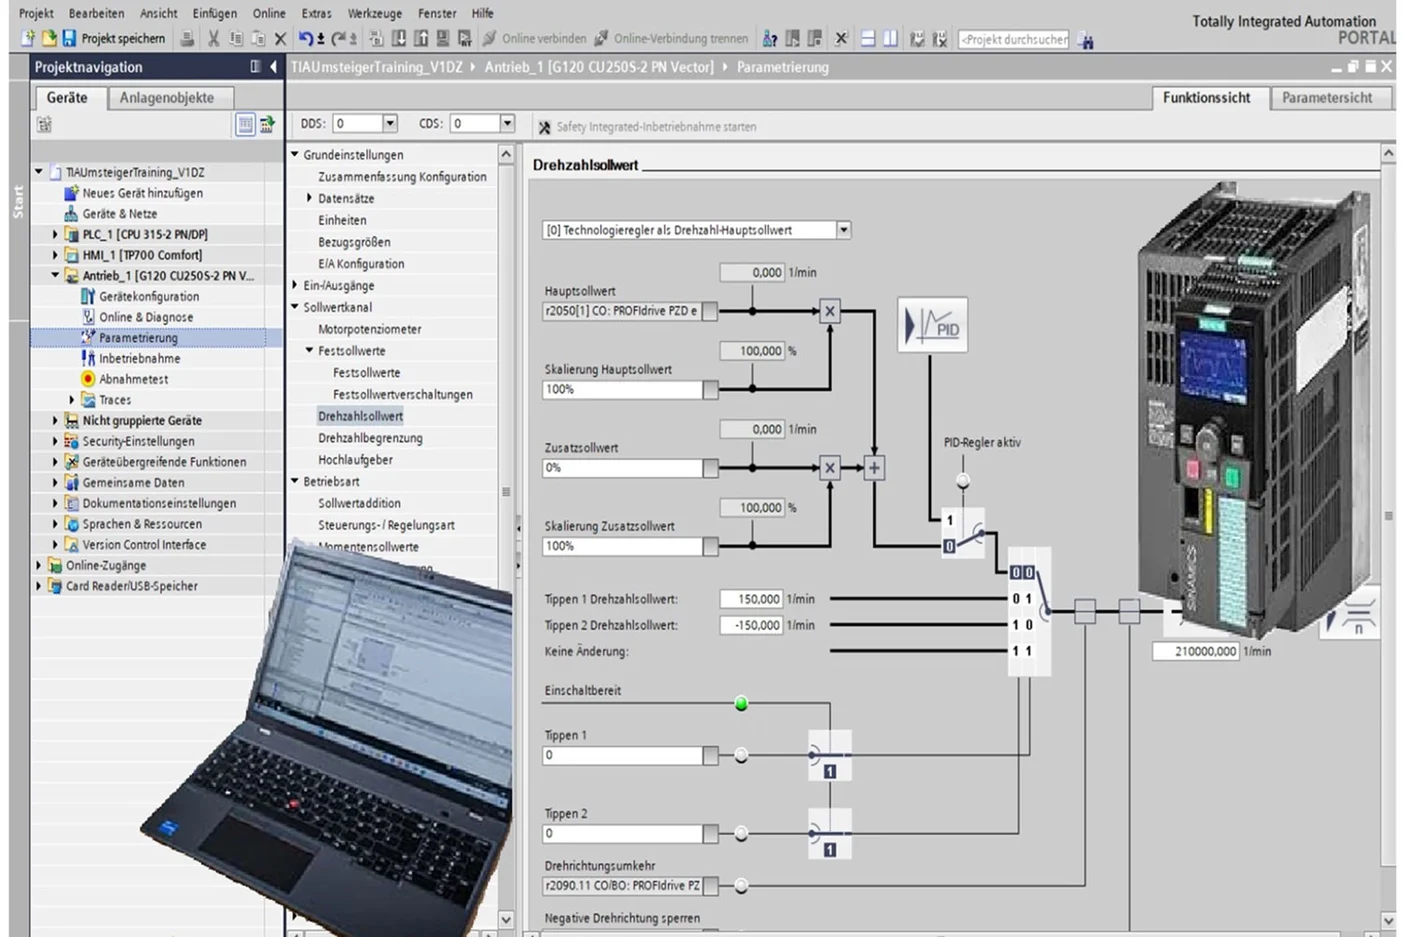Click the Tippen 1 Drehzahlsollwert value field

(x=751, y=599)
